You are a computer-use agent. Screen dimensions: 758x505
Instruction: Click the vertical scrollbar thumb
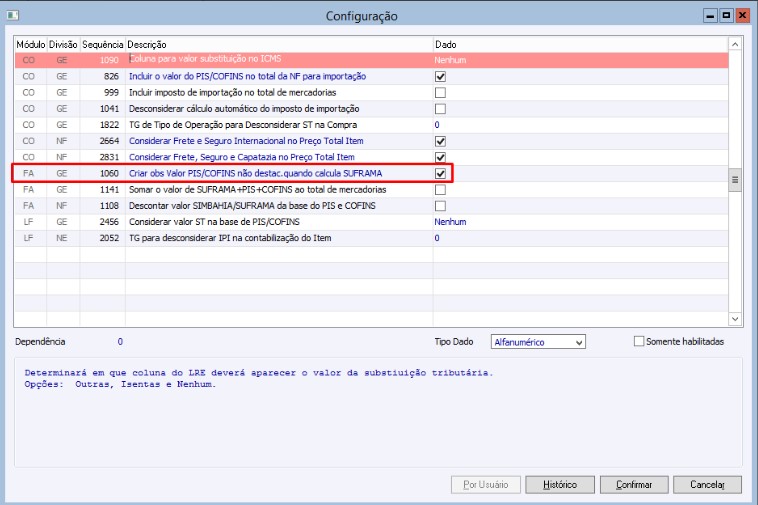pyautogui.click(x=735, y=180)
